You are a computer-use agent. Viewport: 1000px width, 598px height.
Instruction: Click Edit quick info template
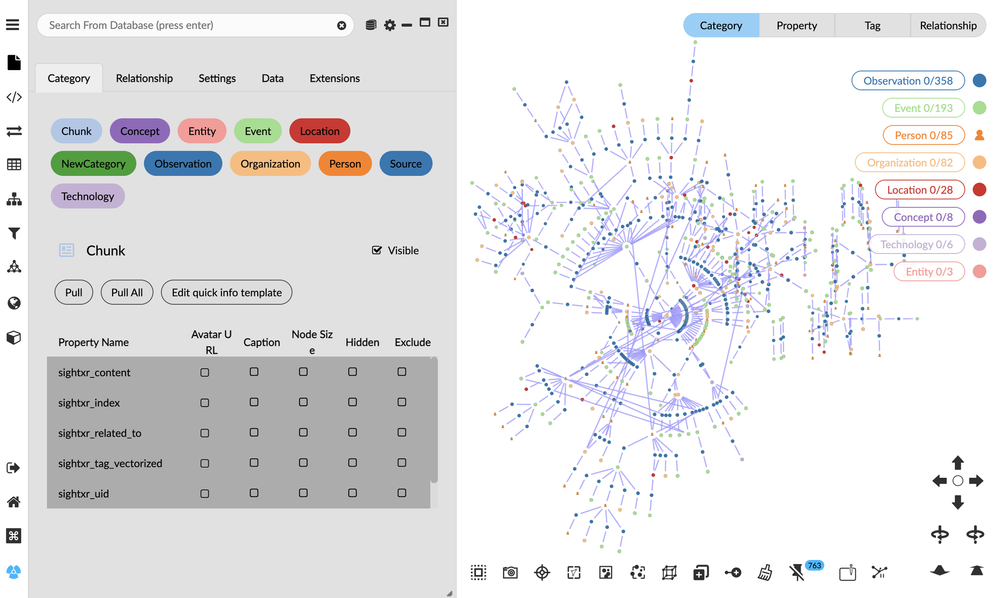(226, 292)
